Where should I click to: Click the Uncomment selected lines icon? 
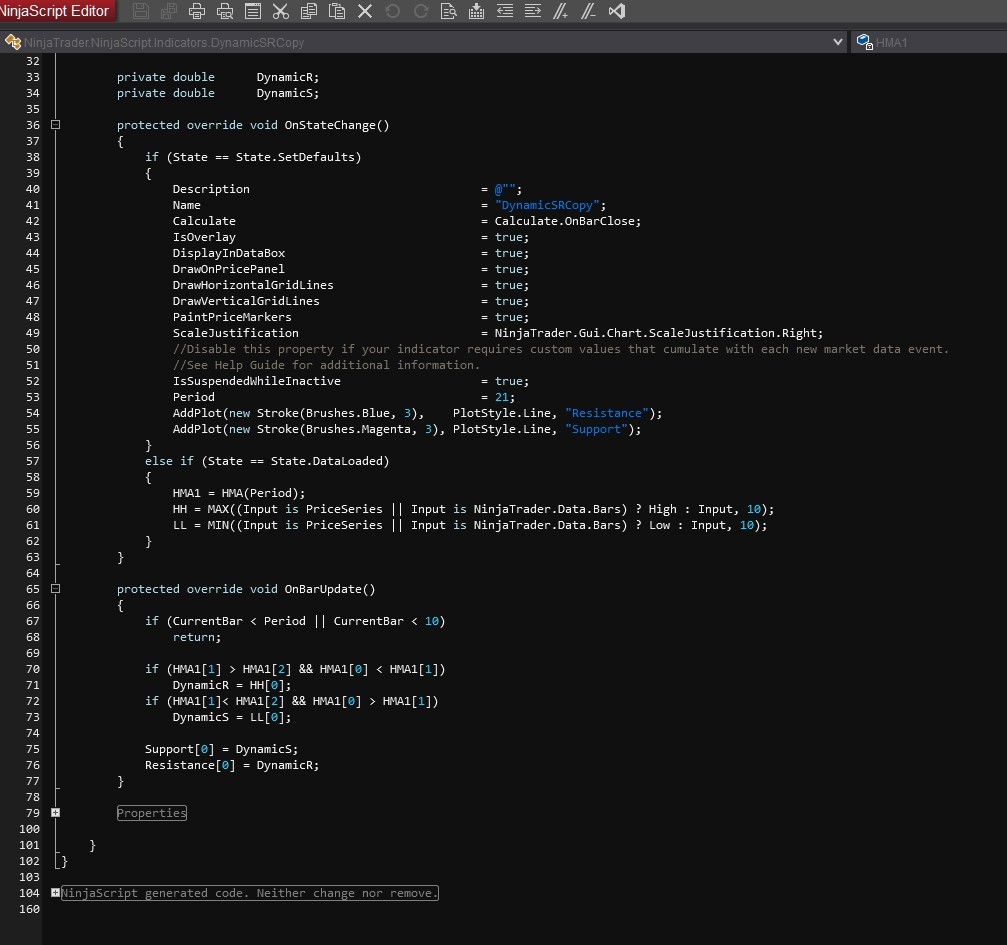pos(589,12)
